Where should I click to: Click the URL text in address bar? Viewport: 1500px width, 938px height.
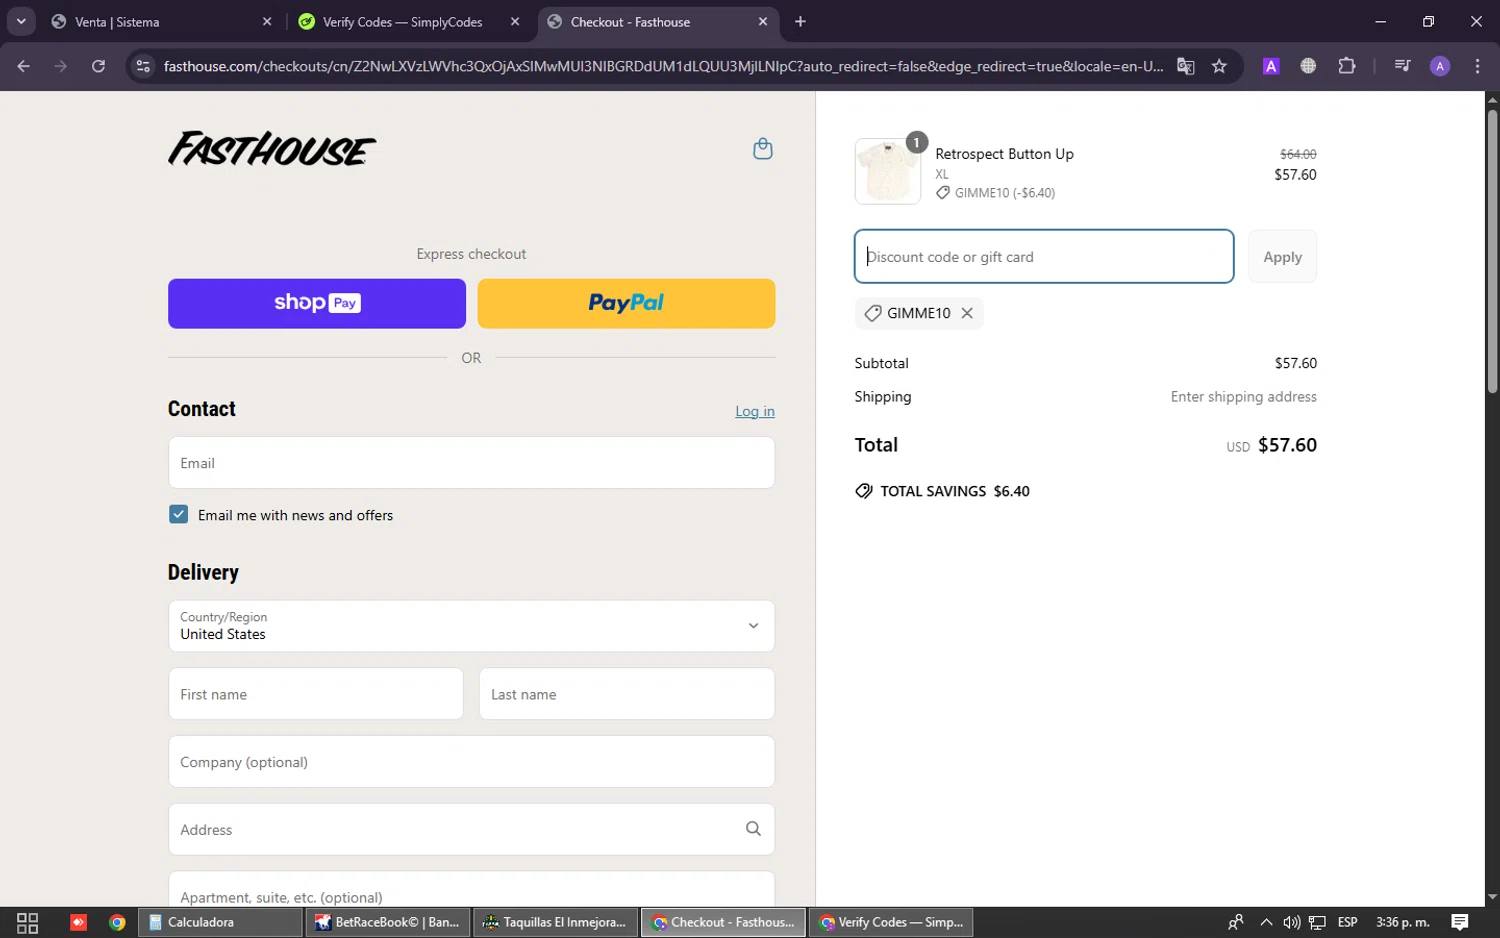pyautogui.click(x=663, y=66)
